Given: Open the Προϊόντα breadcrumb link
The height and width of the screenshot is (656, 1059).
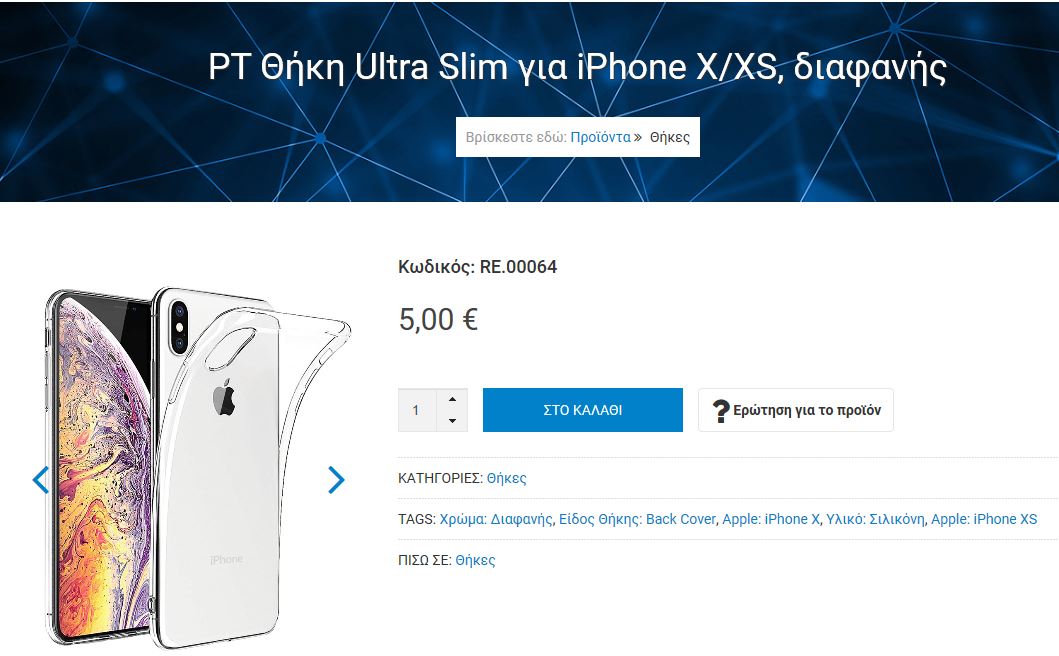Looking at the screenshot, I should click(600, 137).
